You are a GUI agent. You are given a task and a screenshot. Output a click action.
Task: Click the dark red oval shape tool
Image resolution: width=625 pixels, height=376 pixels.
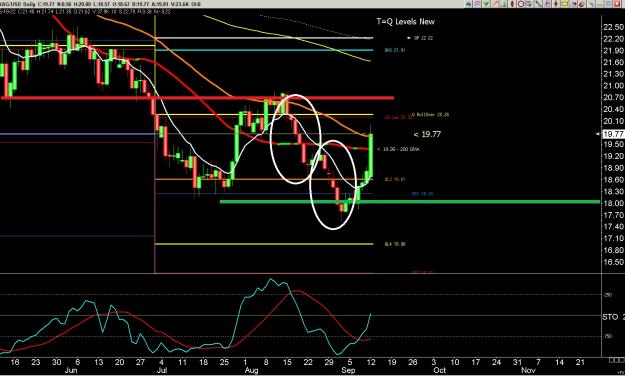pos(513,4)
